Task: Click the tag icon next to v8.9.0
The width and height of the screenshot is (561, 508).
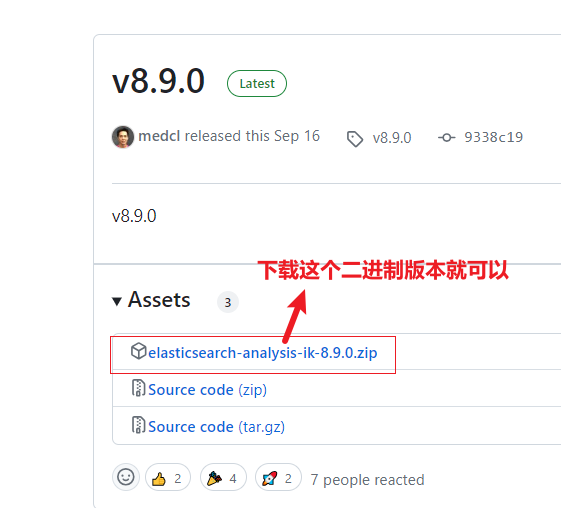Action: pyautogui.click(x=355, y=139)
